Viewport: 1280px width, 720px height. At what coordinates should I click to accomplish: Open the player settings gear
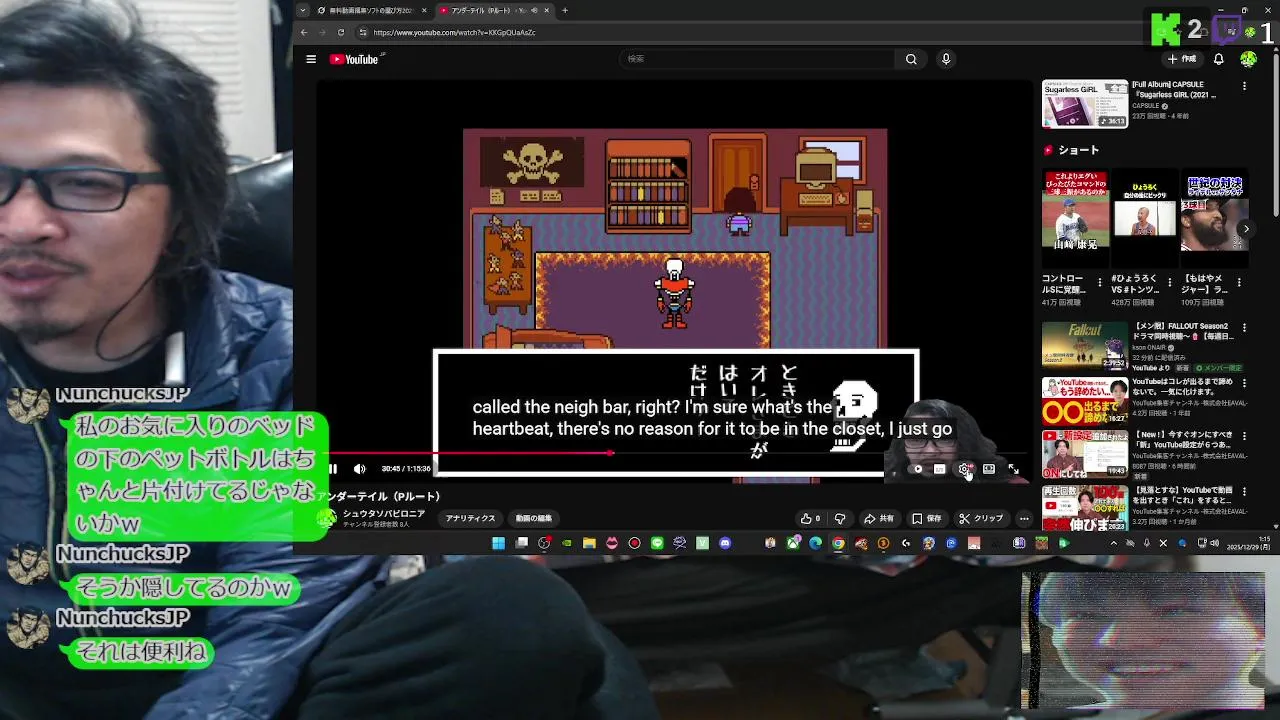pyautogui.click(x=964, y=468)
